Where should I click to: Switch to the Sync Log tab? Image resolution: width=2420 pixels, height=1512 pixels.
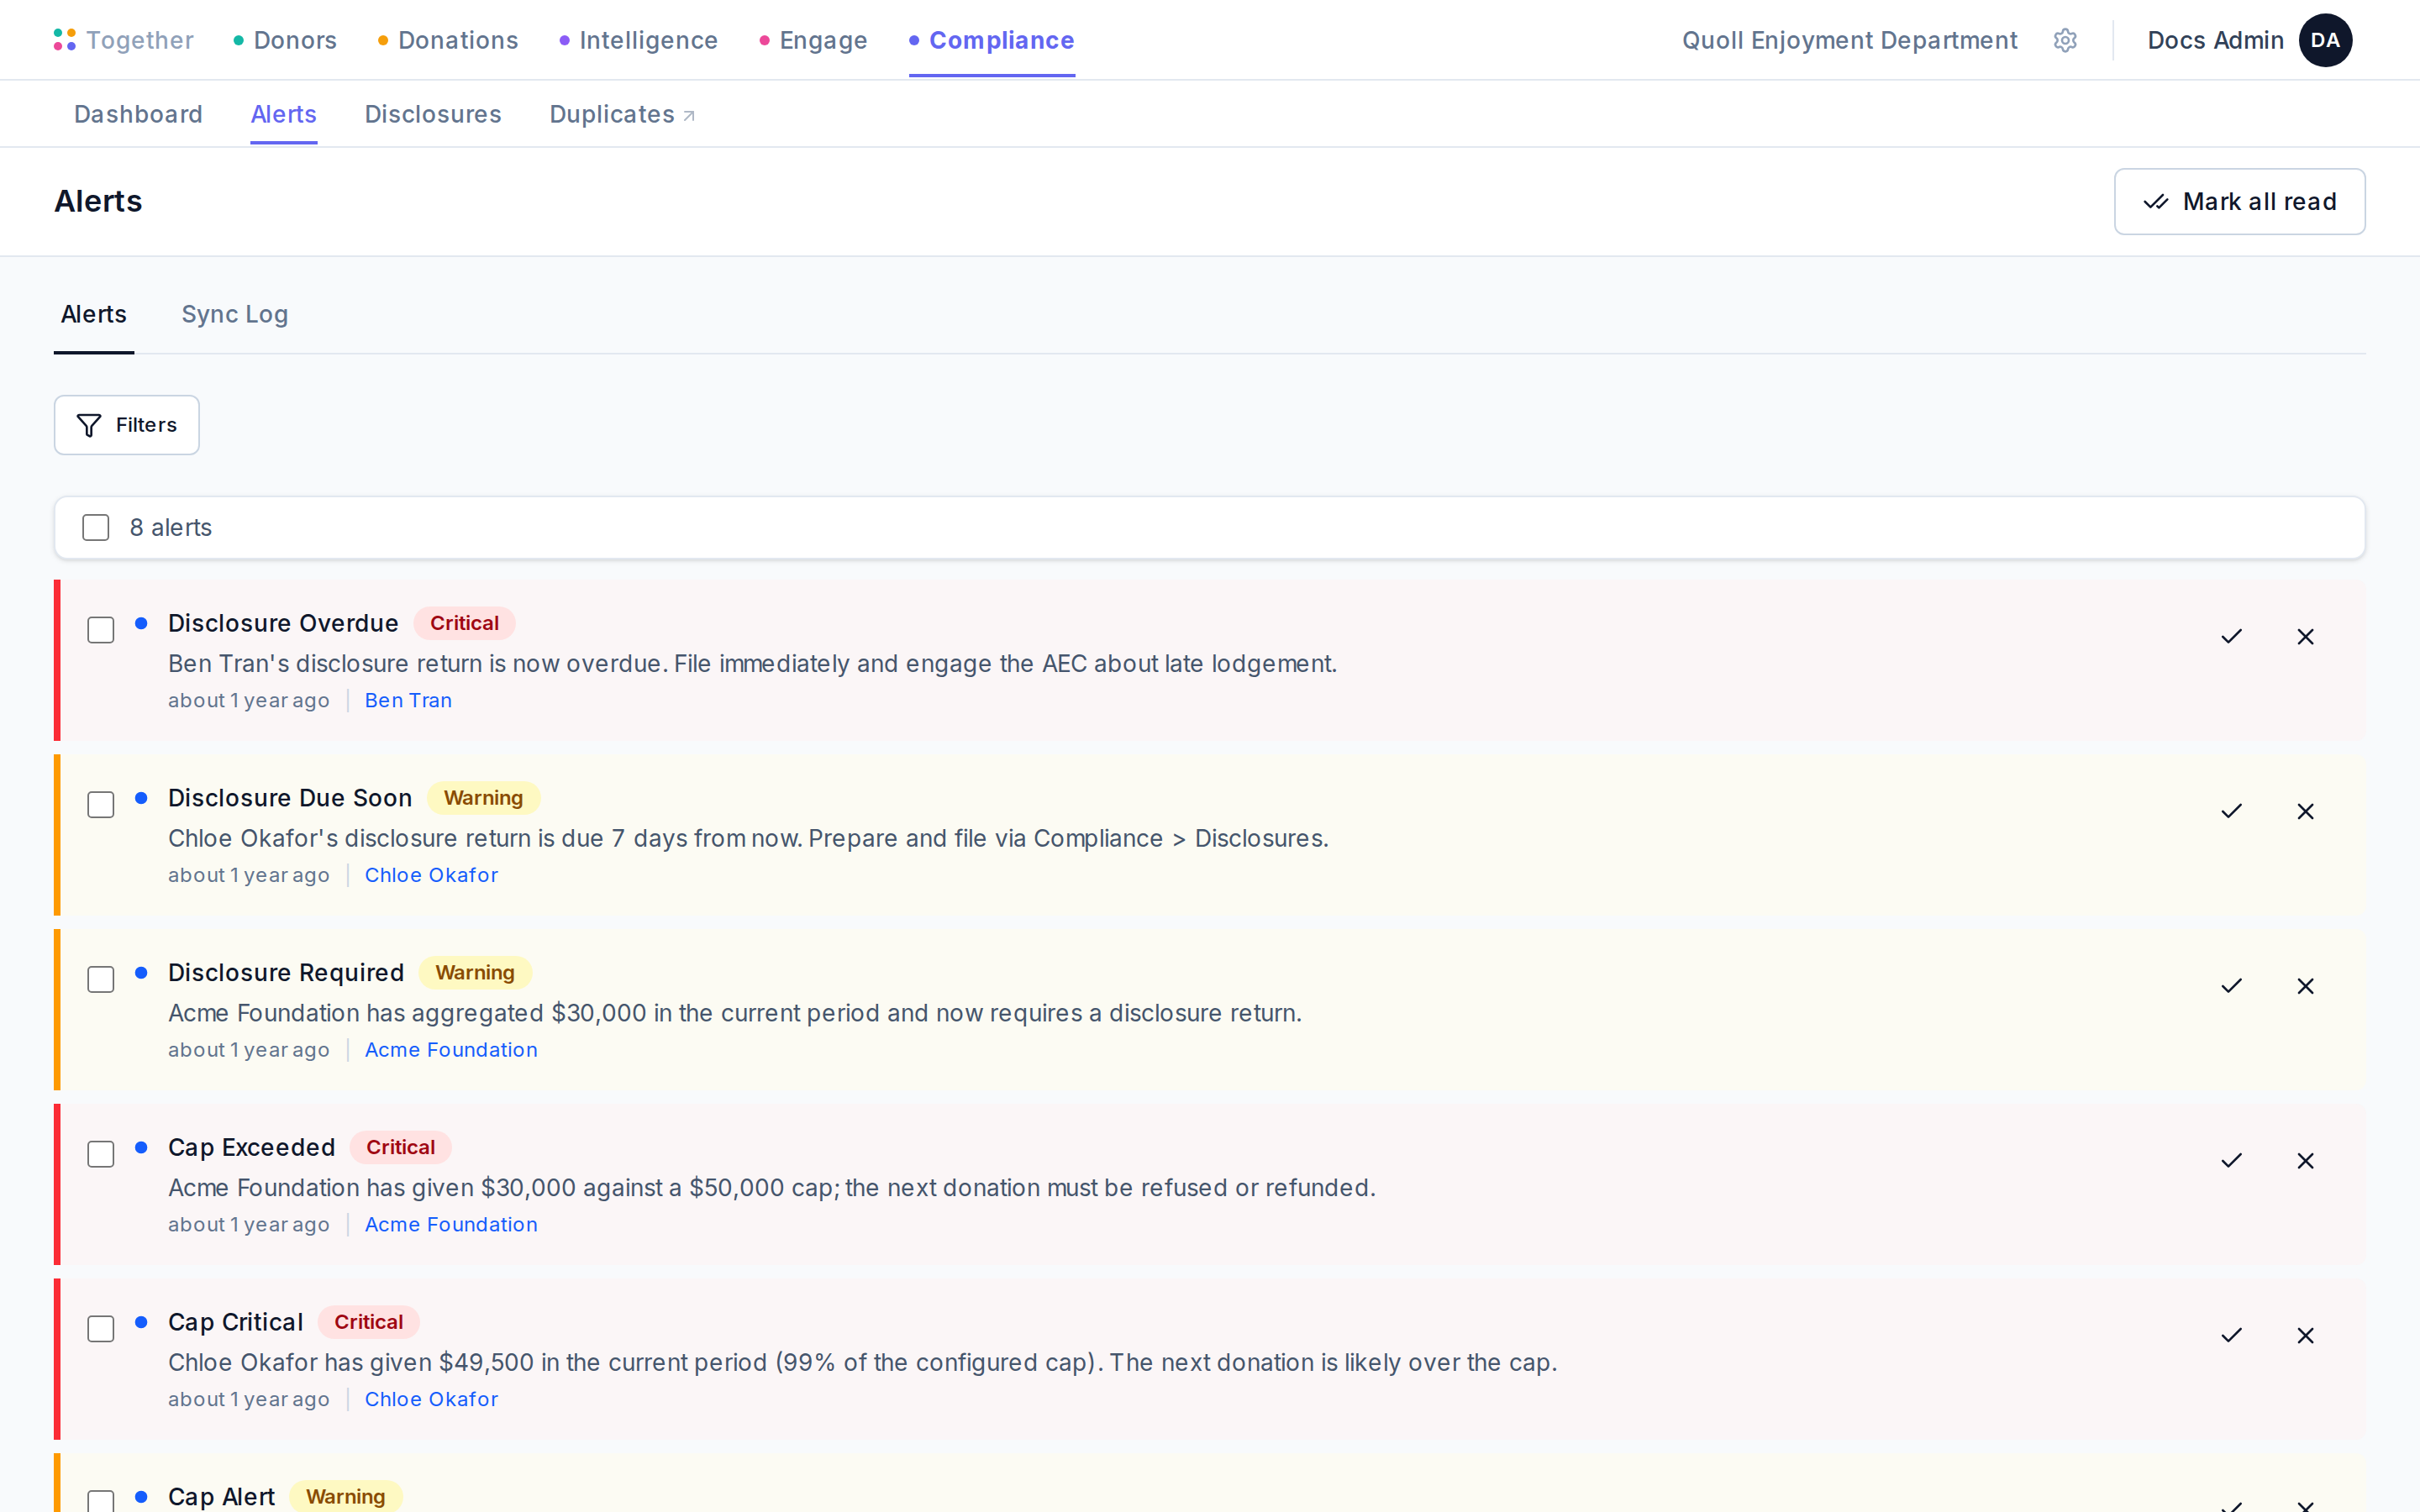[x=235, y=314]
